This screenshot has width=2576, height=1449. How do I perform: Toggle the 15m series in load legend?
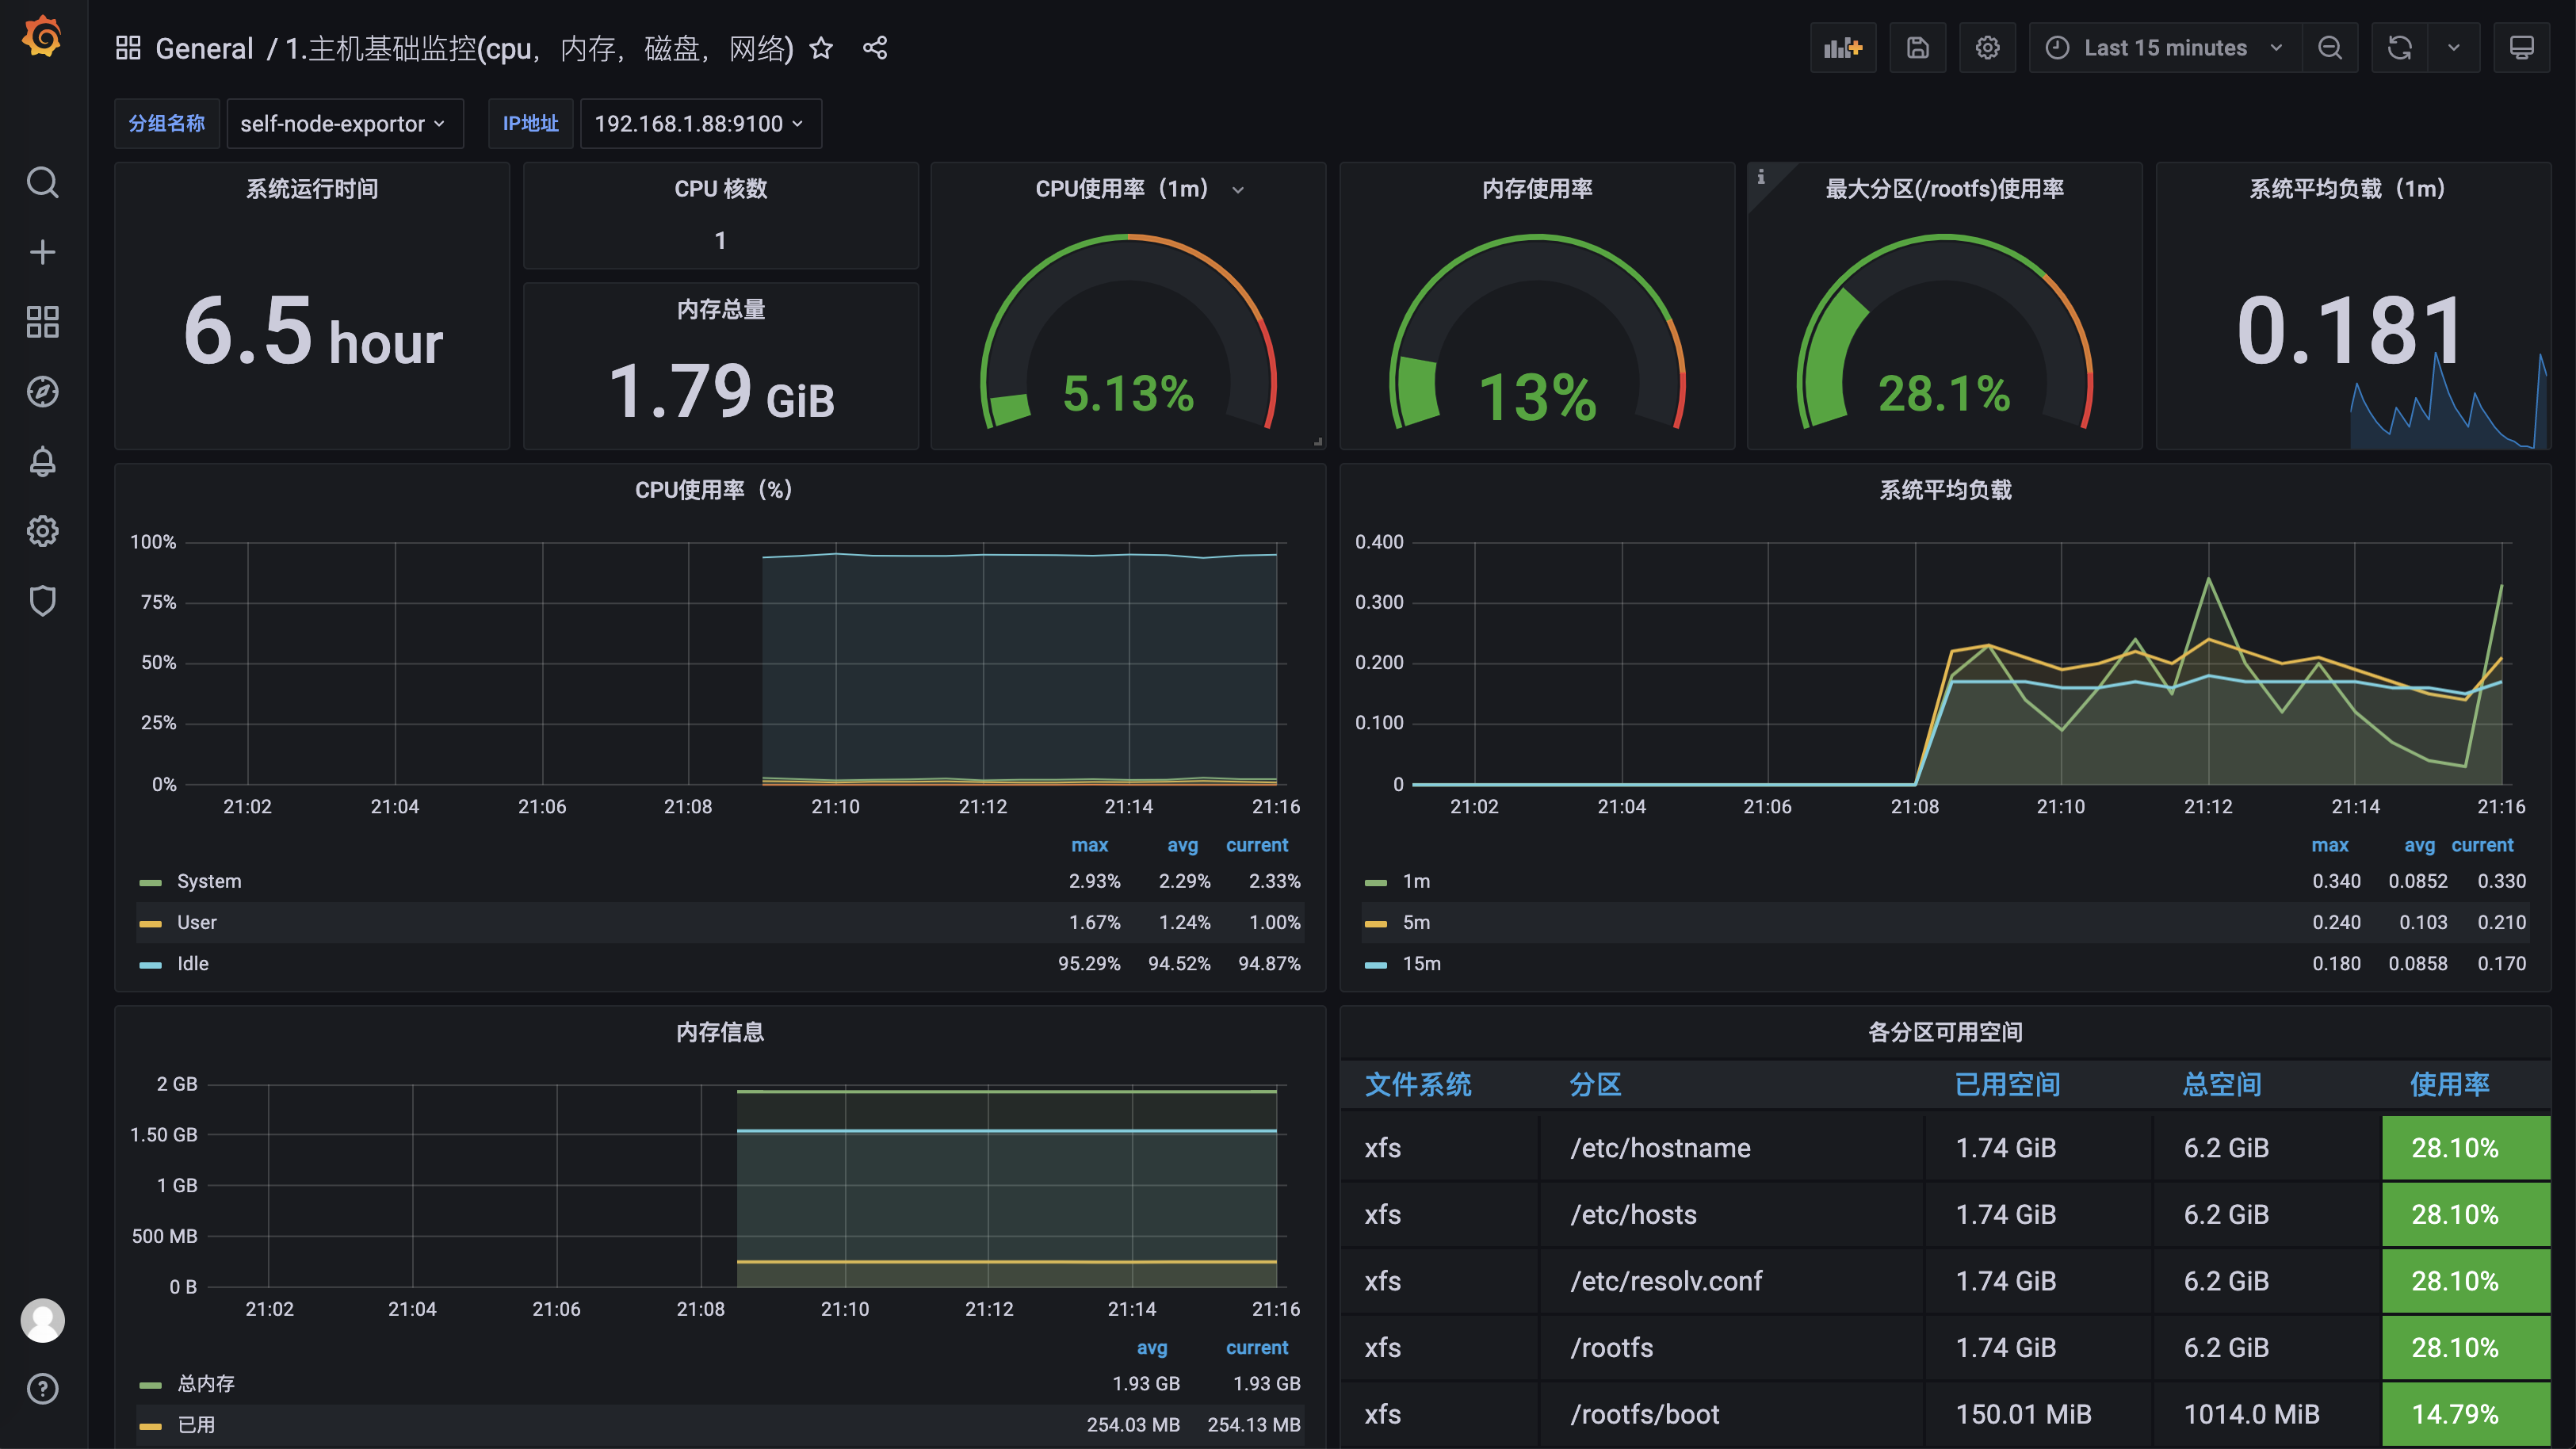click(1421, 963)
